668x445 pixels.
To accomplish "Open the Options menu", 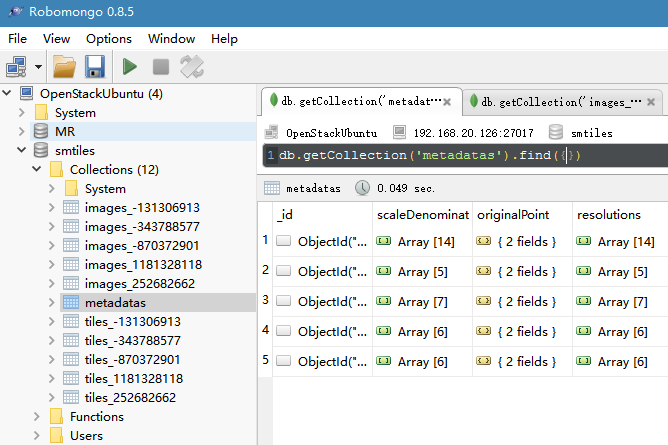I will pos(109,39).
